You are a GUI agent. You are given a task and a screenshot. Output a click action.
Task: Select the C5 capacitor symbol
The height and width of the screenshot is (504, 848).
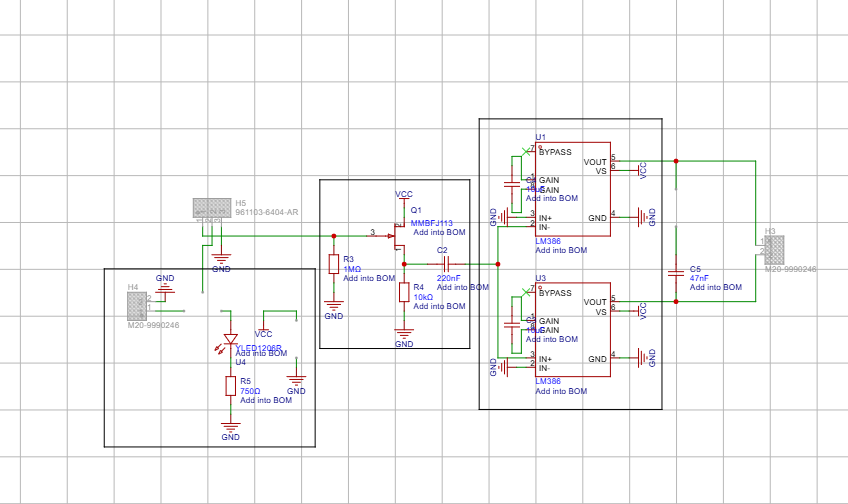point(676,273)
